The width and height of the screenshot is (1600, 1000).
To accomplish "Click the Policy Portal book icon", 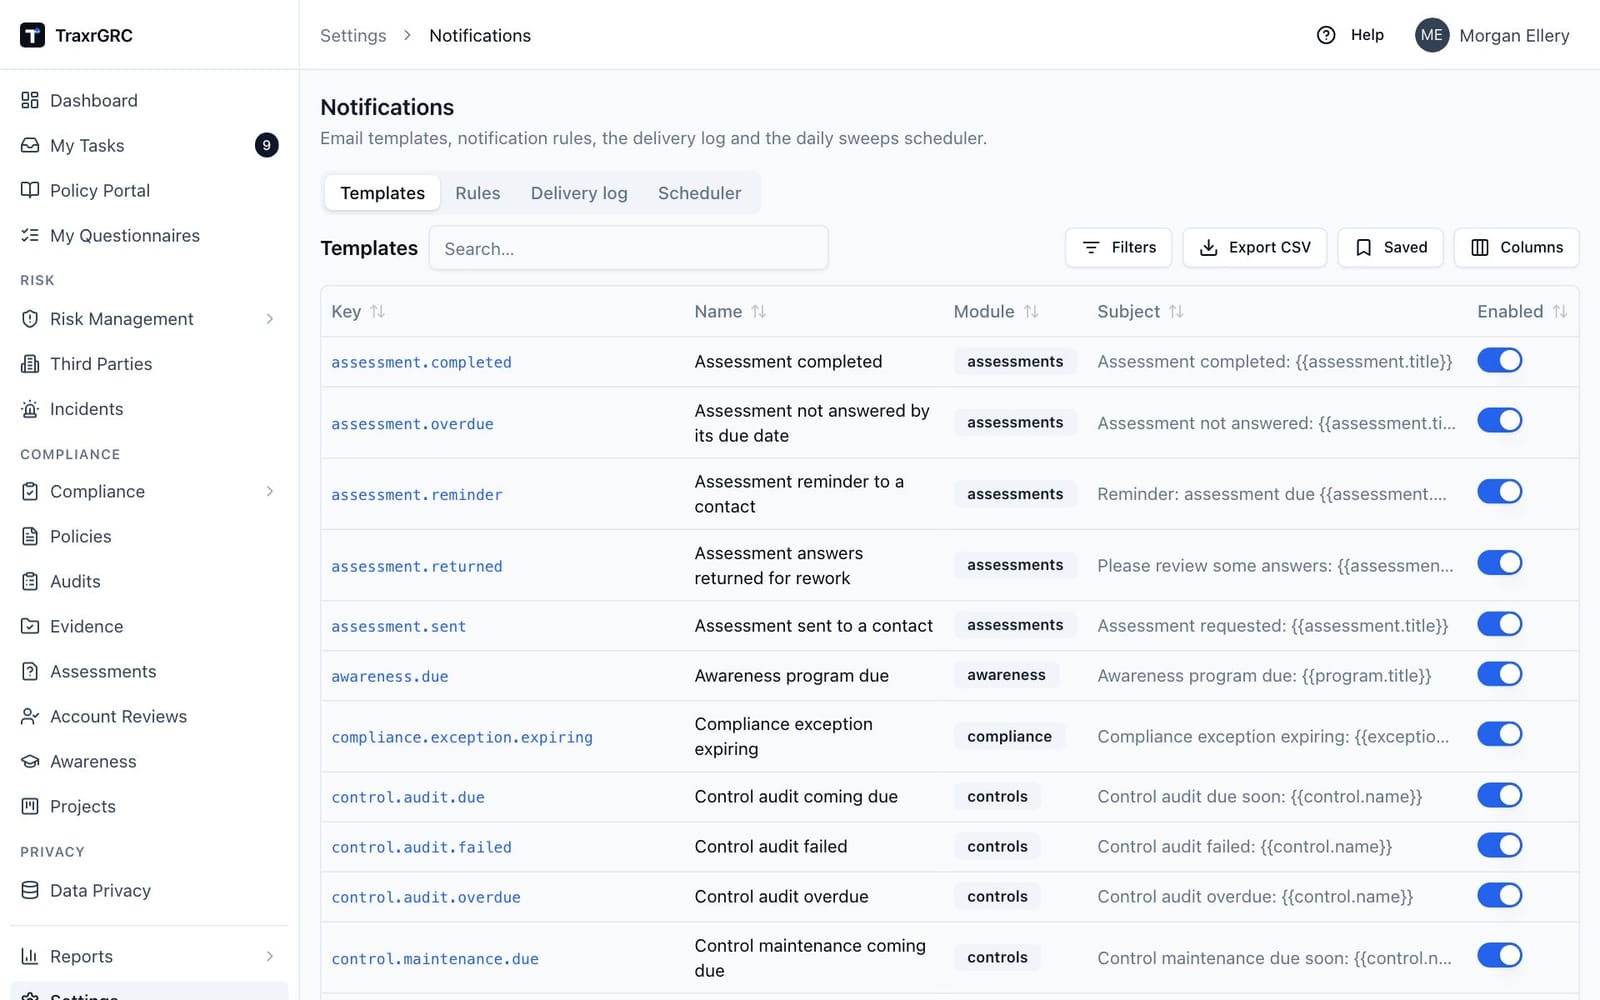I will pyautogui.click(x=30, y=190).
